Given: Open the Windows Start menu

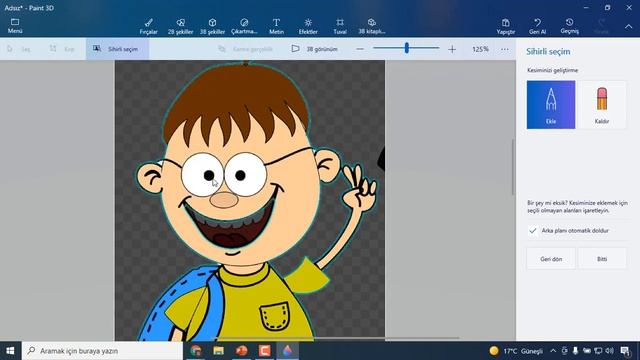Looking at the screenshot, I should (x=10, y=351).
